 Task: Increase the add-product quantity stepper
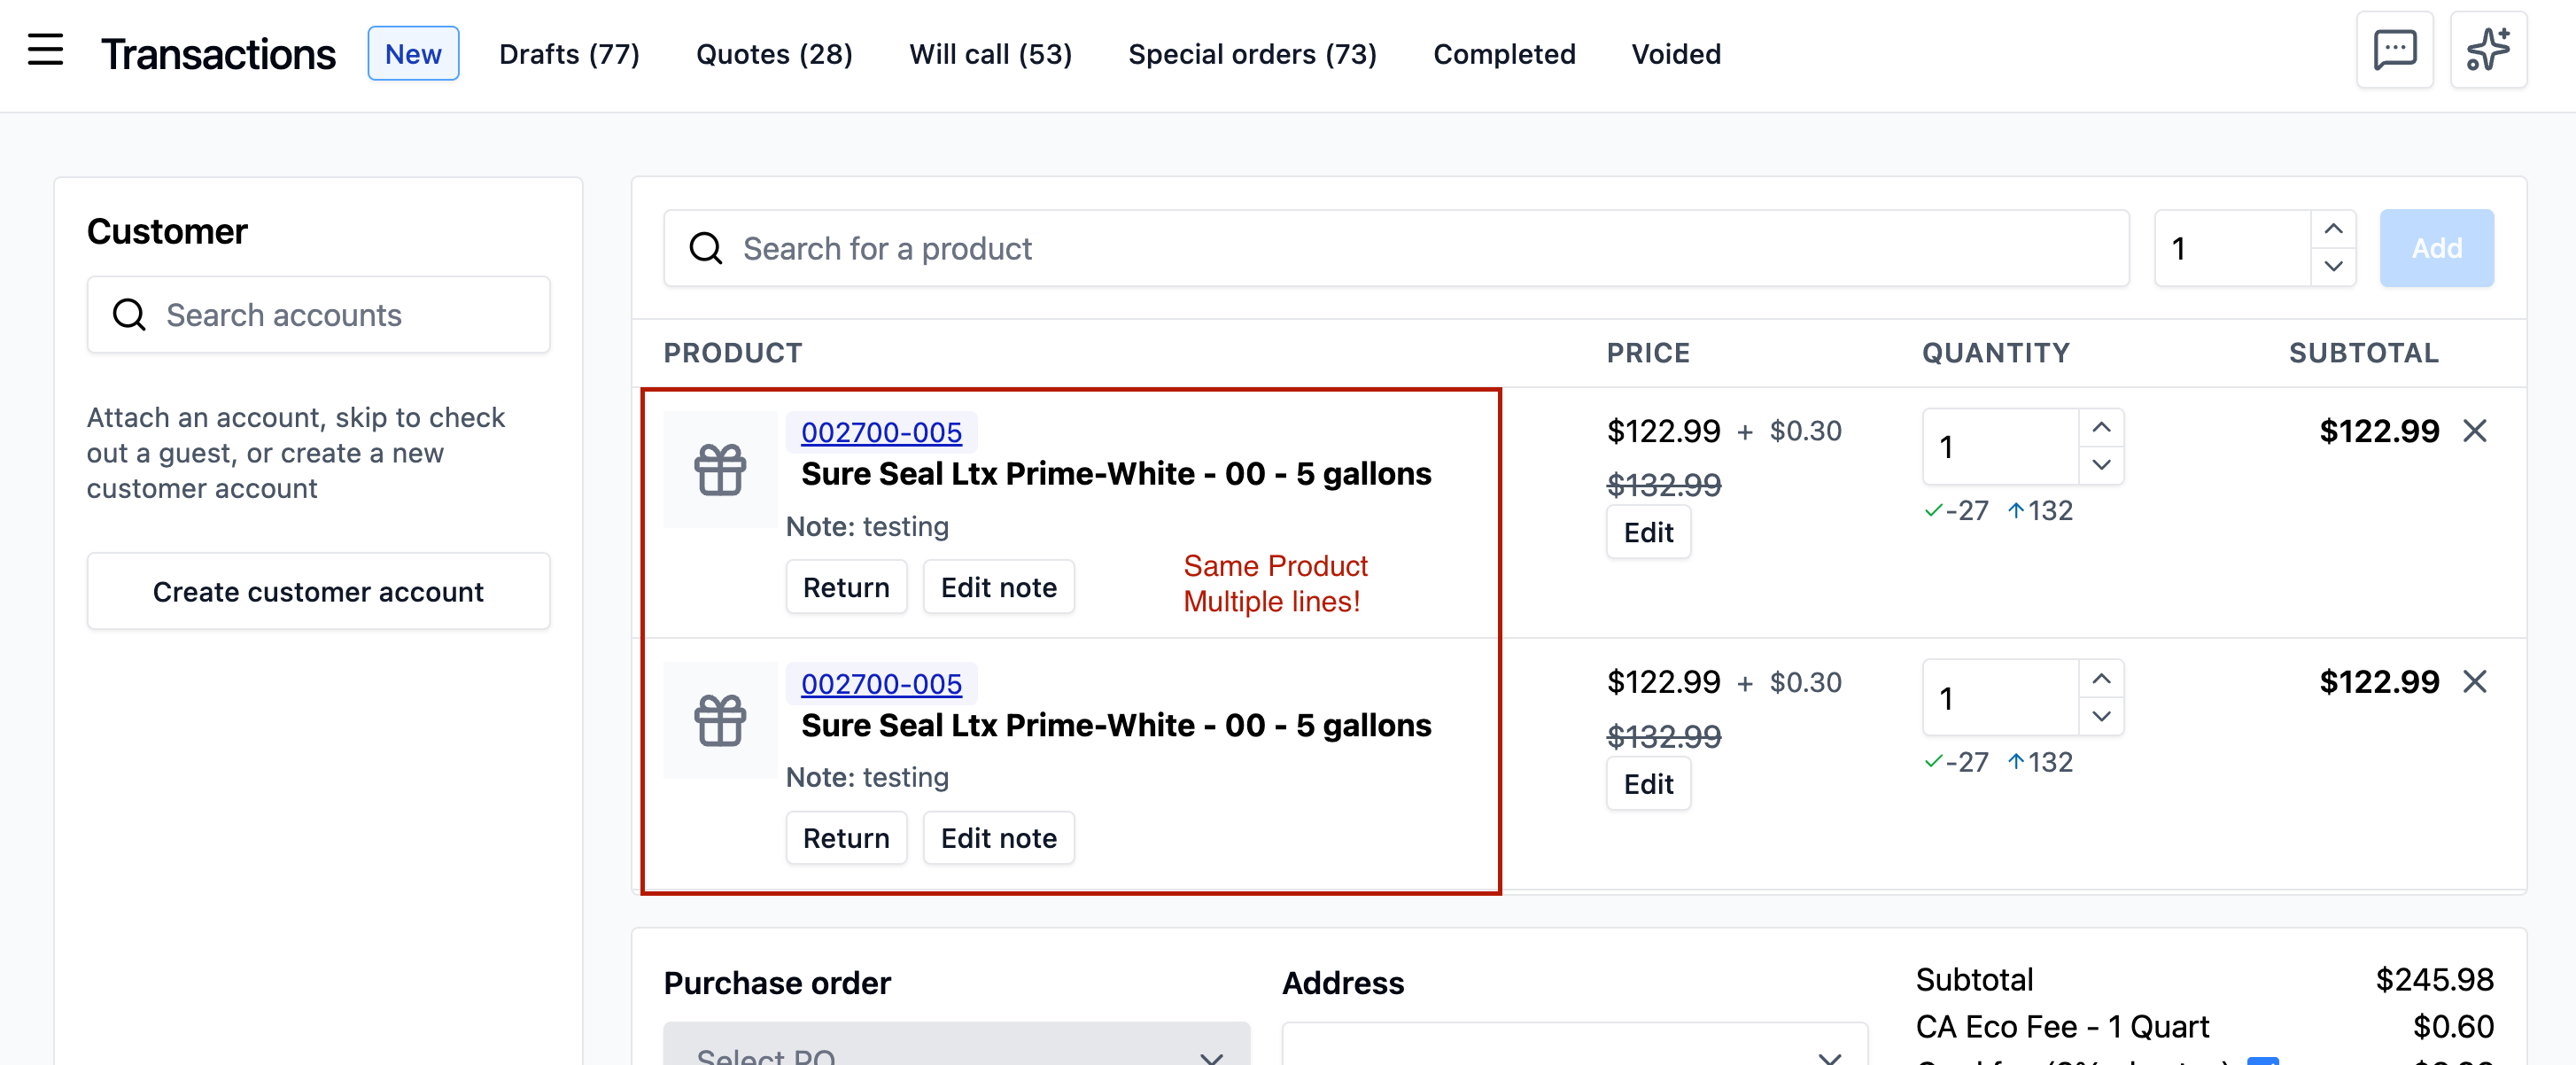(2333, 229)
